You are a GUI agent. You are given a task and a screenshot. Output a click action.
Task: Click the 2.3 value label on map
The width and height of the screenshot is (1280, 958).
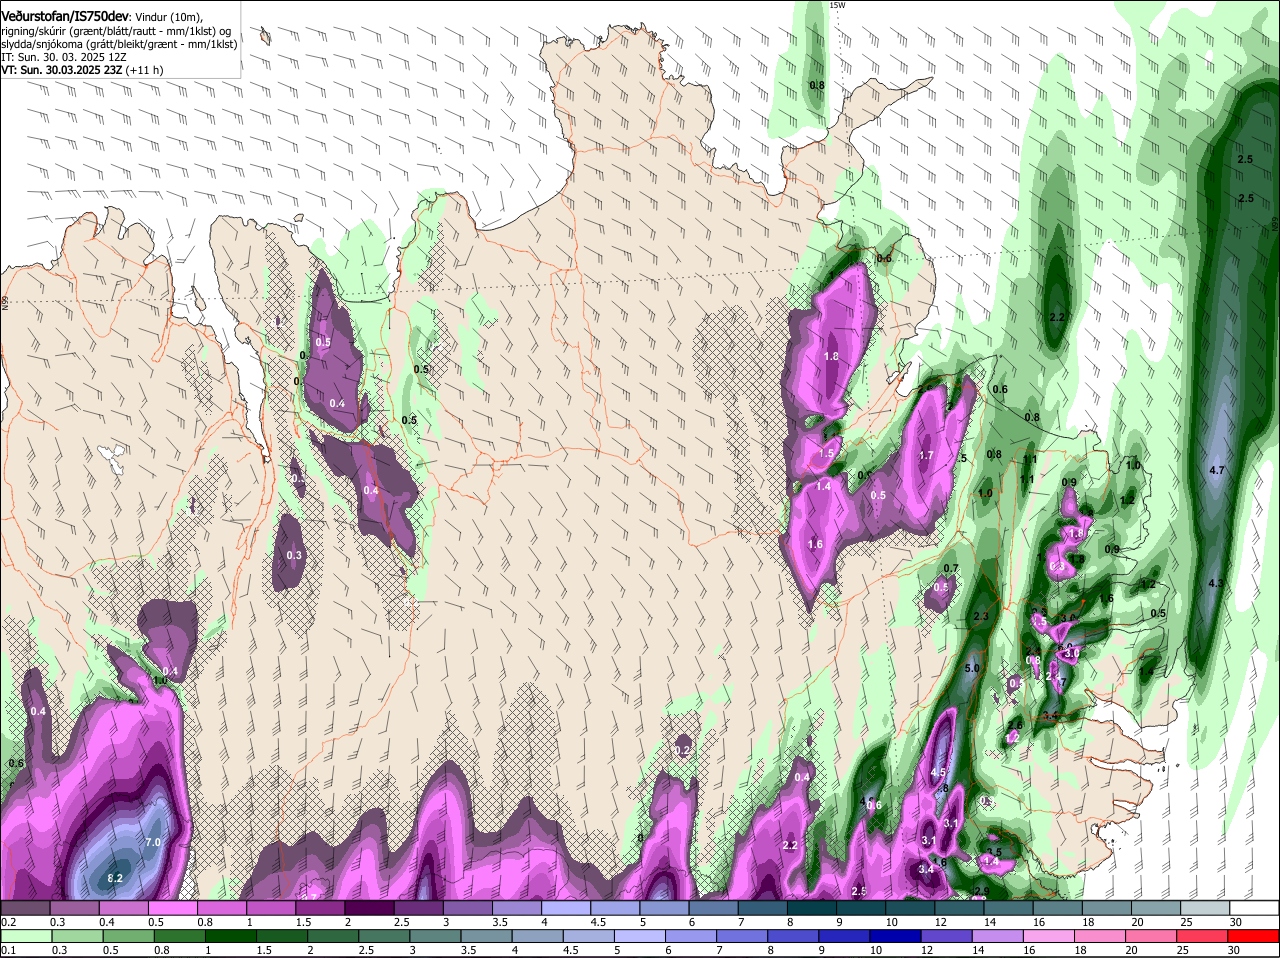[x=980, y=617]
